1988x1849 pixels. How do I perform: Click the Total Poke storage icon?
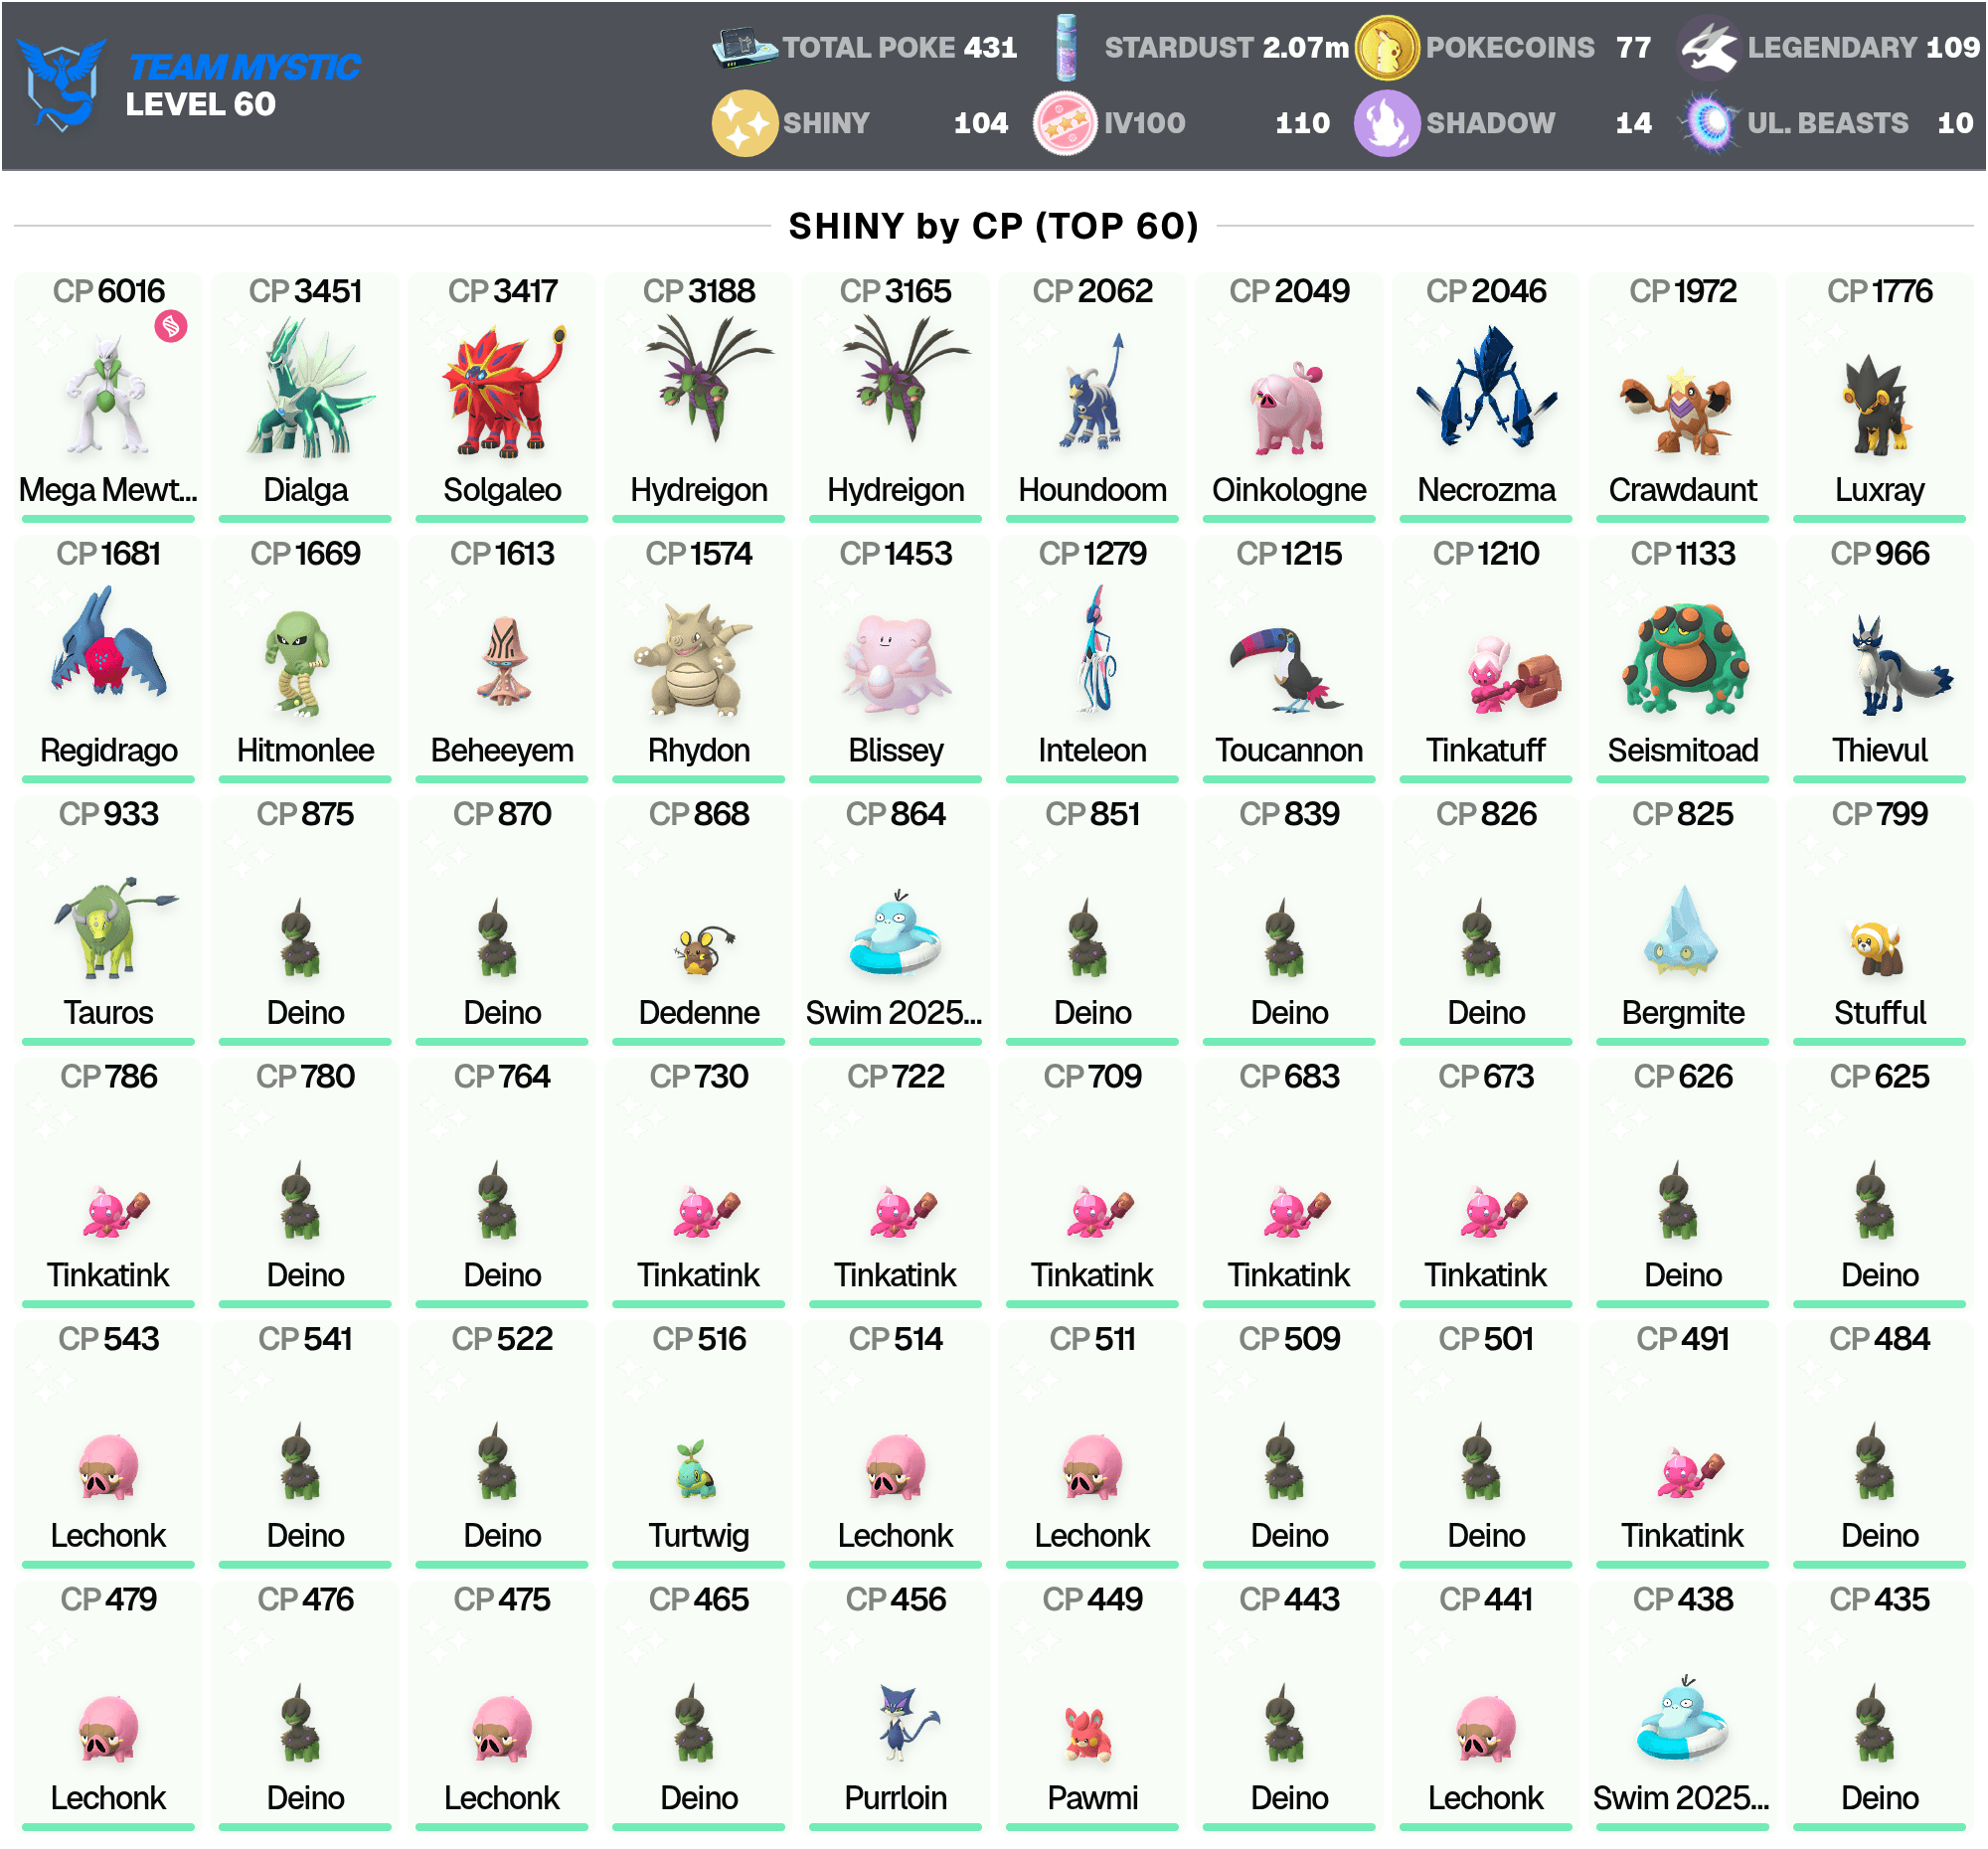point(744,48)
